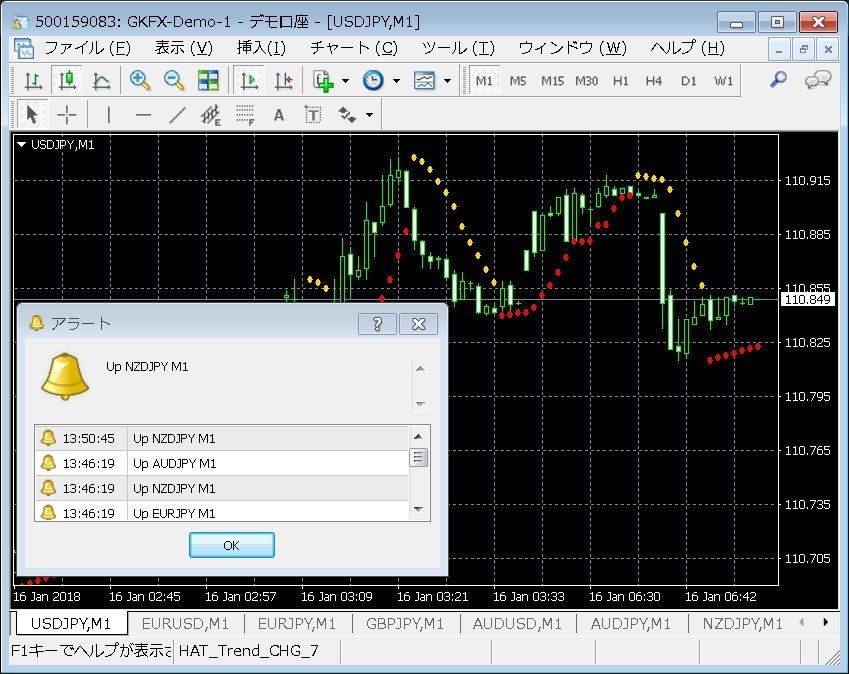Open the ツール (T) menu
Image resolution: width=849 pixels, height=674 pixels.
458,48
